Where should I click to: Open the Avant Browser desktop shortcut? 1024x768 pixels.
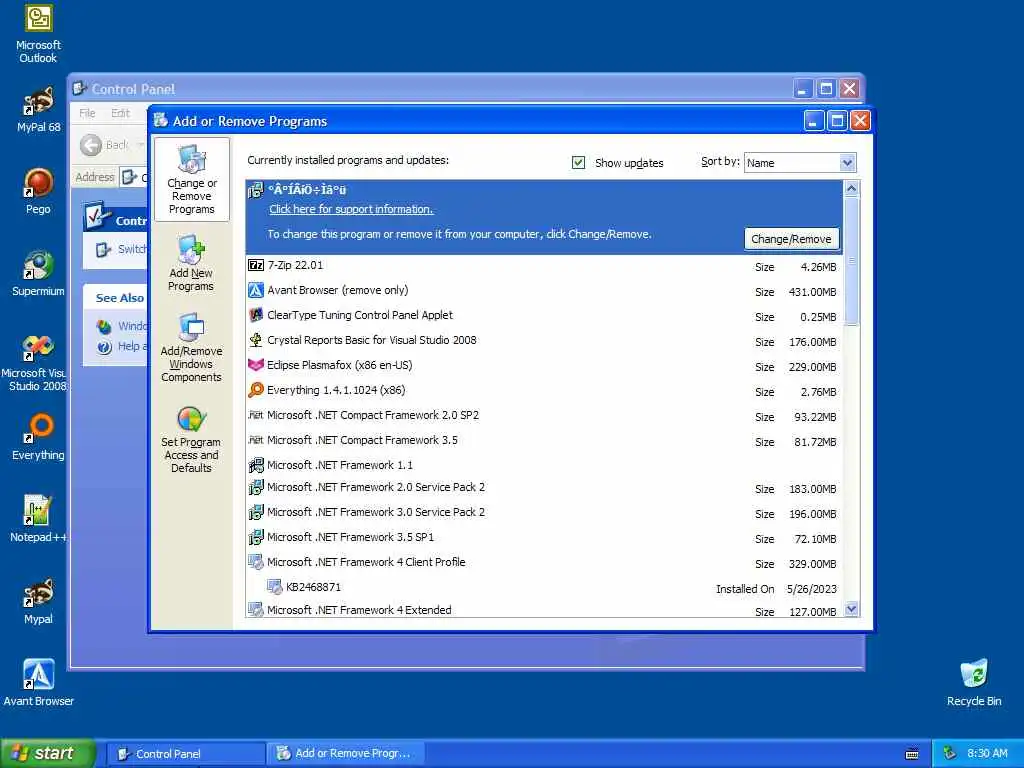pos(38,683)
